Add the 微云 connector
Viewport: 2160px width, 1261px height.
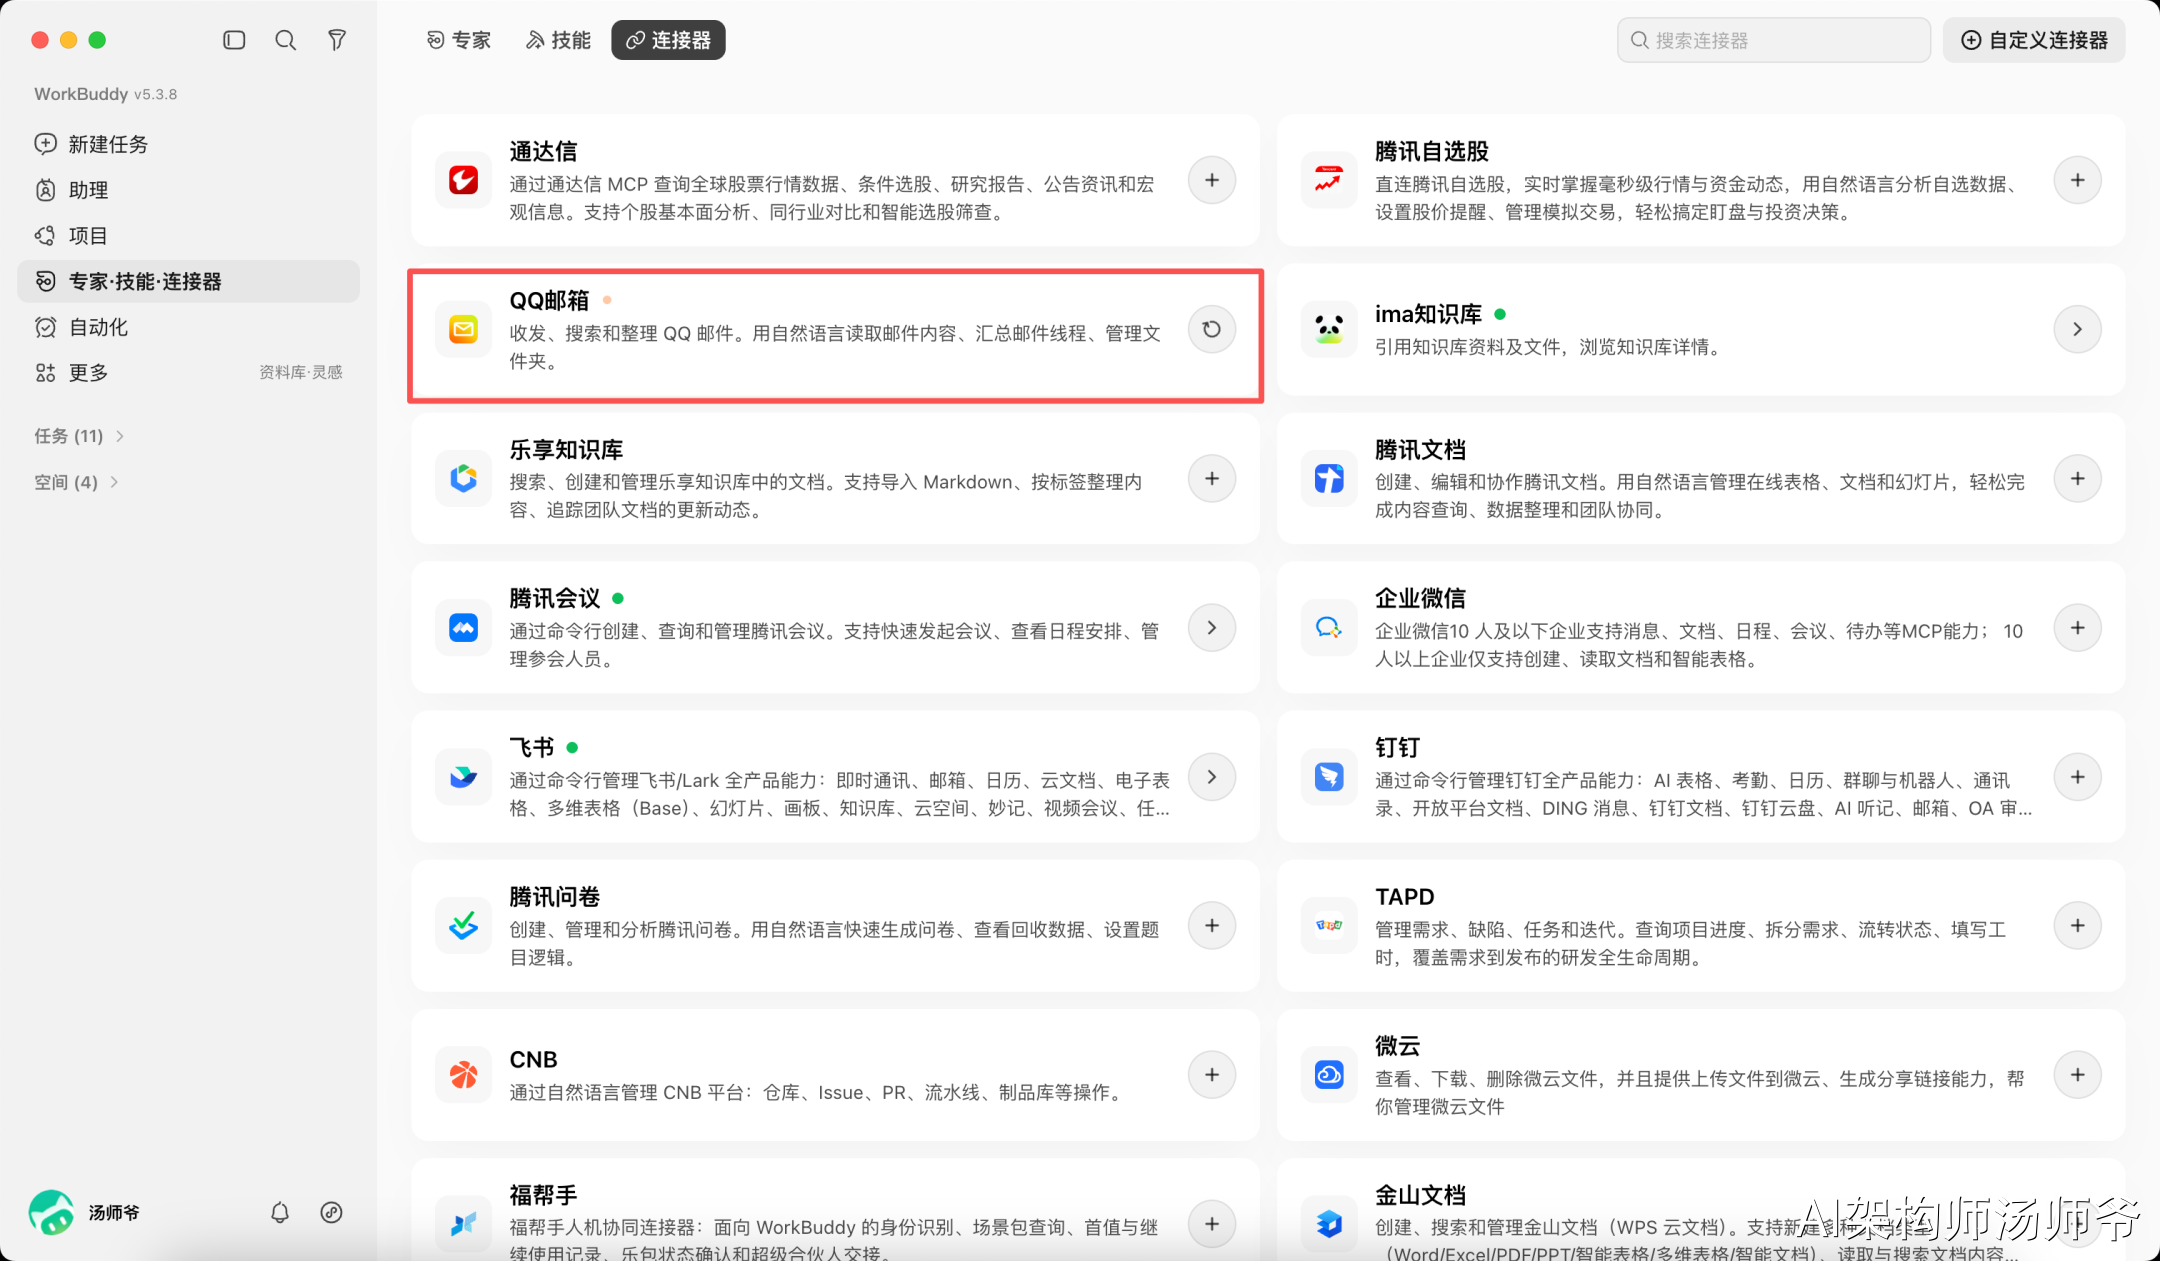click(2078, 1075)
